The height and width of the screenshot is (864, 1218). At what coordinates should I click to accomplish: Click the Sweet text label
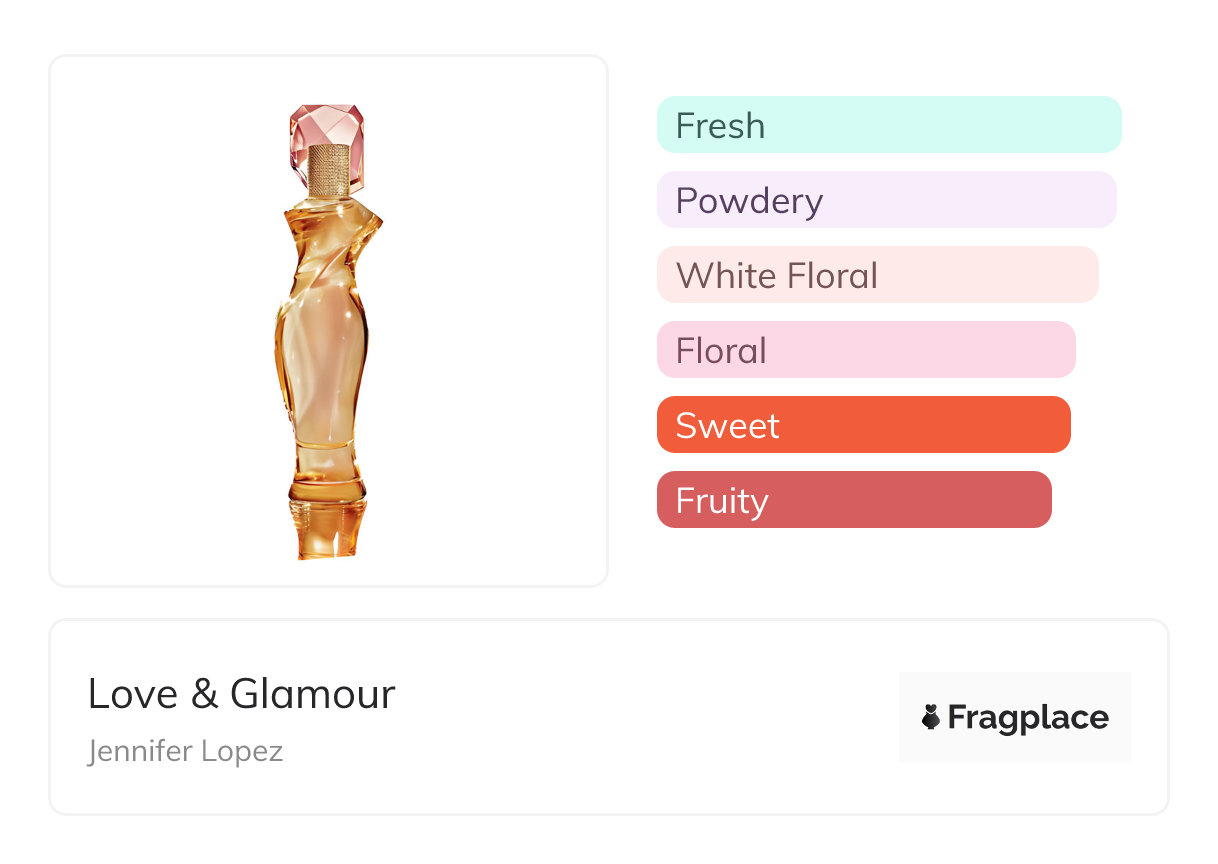(x=727, y=425)
